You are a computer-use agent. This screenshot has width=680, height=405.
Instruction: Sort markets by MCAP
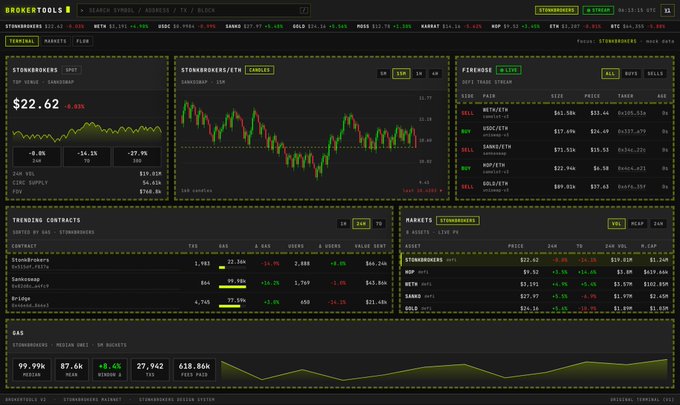[x=637, y=224]
